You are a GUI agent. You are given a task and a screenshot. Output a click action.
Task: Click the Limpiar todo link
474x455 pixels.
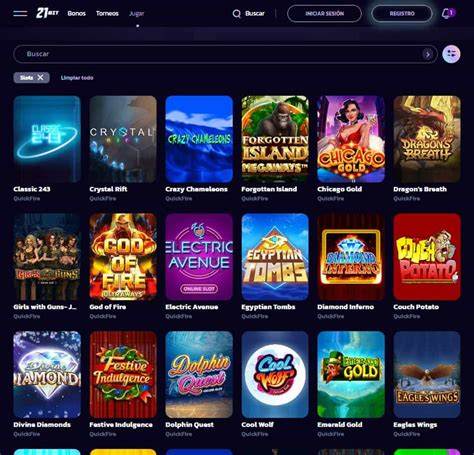click(77, 78)
